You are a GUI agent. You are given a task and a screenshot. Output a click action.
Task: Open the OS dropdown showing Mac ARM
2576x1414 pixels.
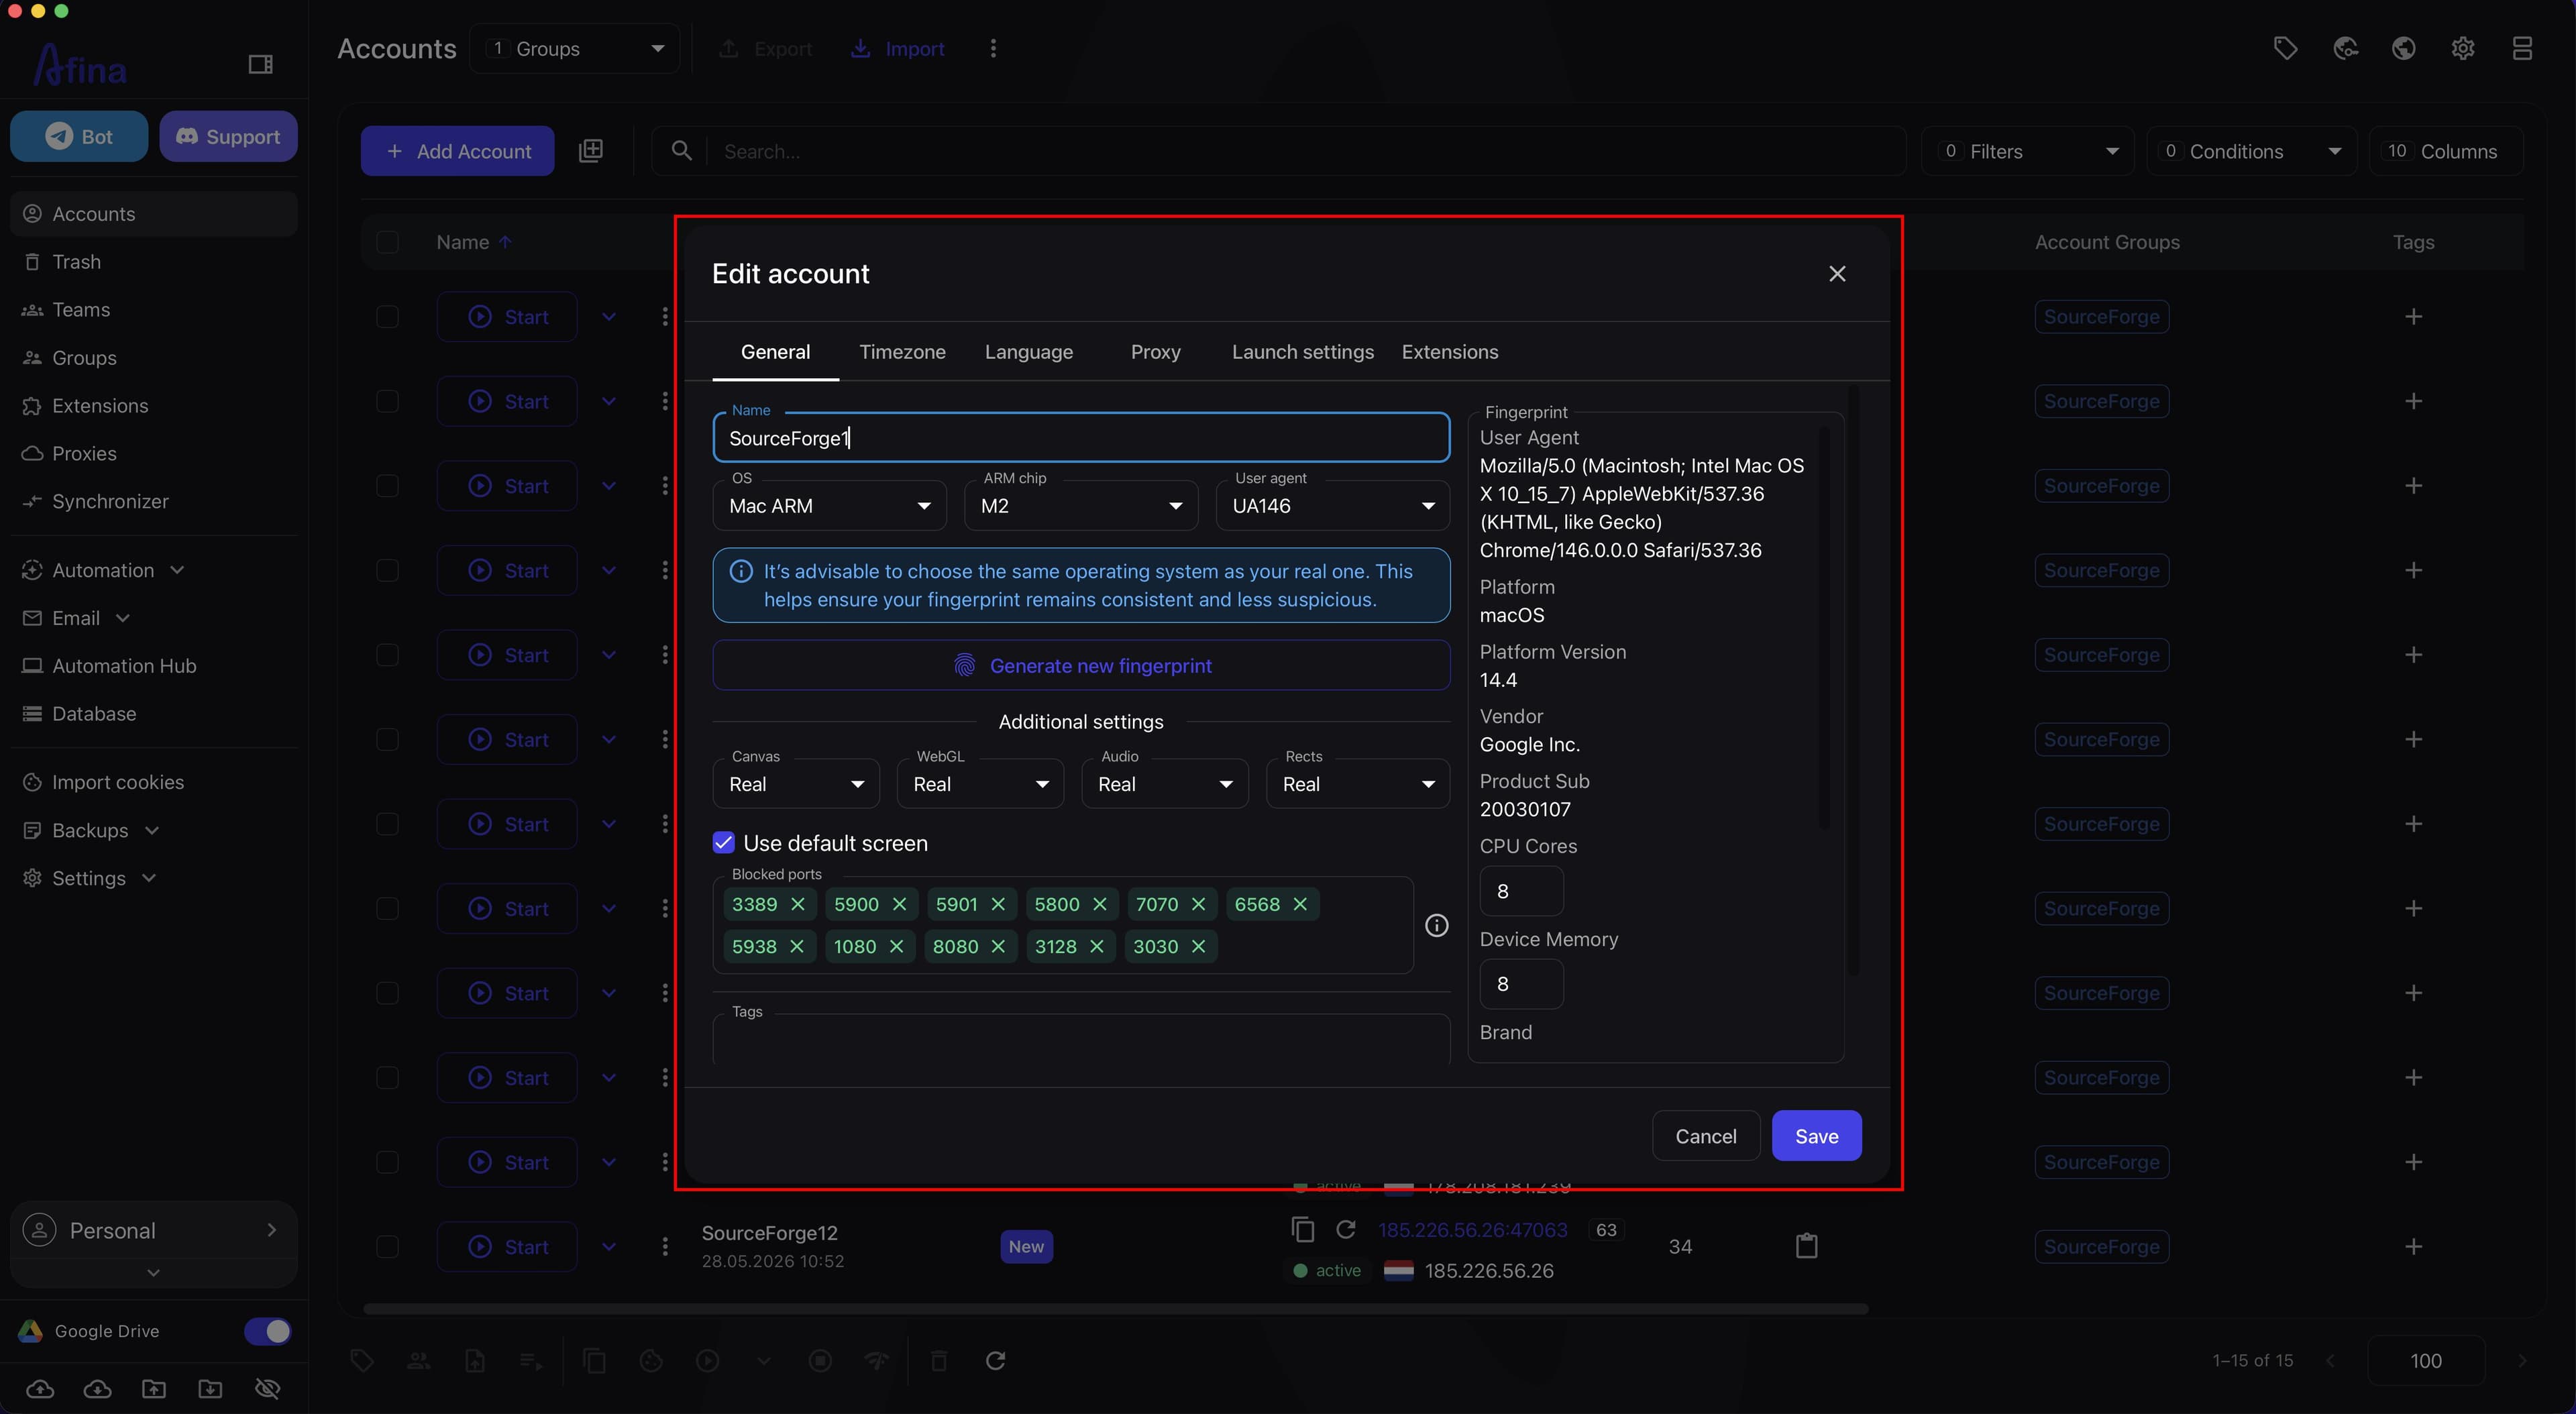coord(830,506)
